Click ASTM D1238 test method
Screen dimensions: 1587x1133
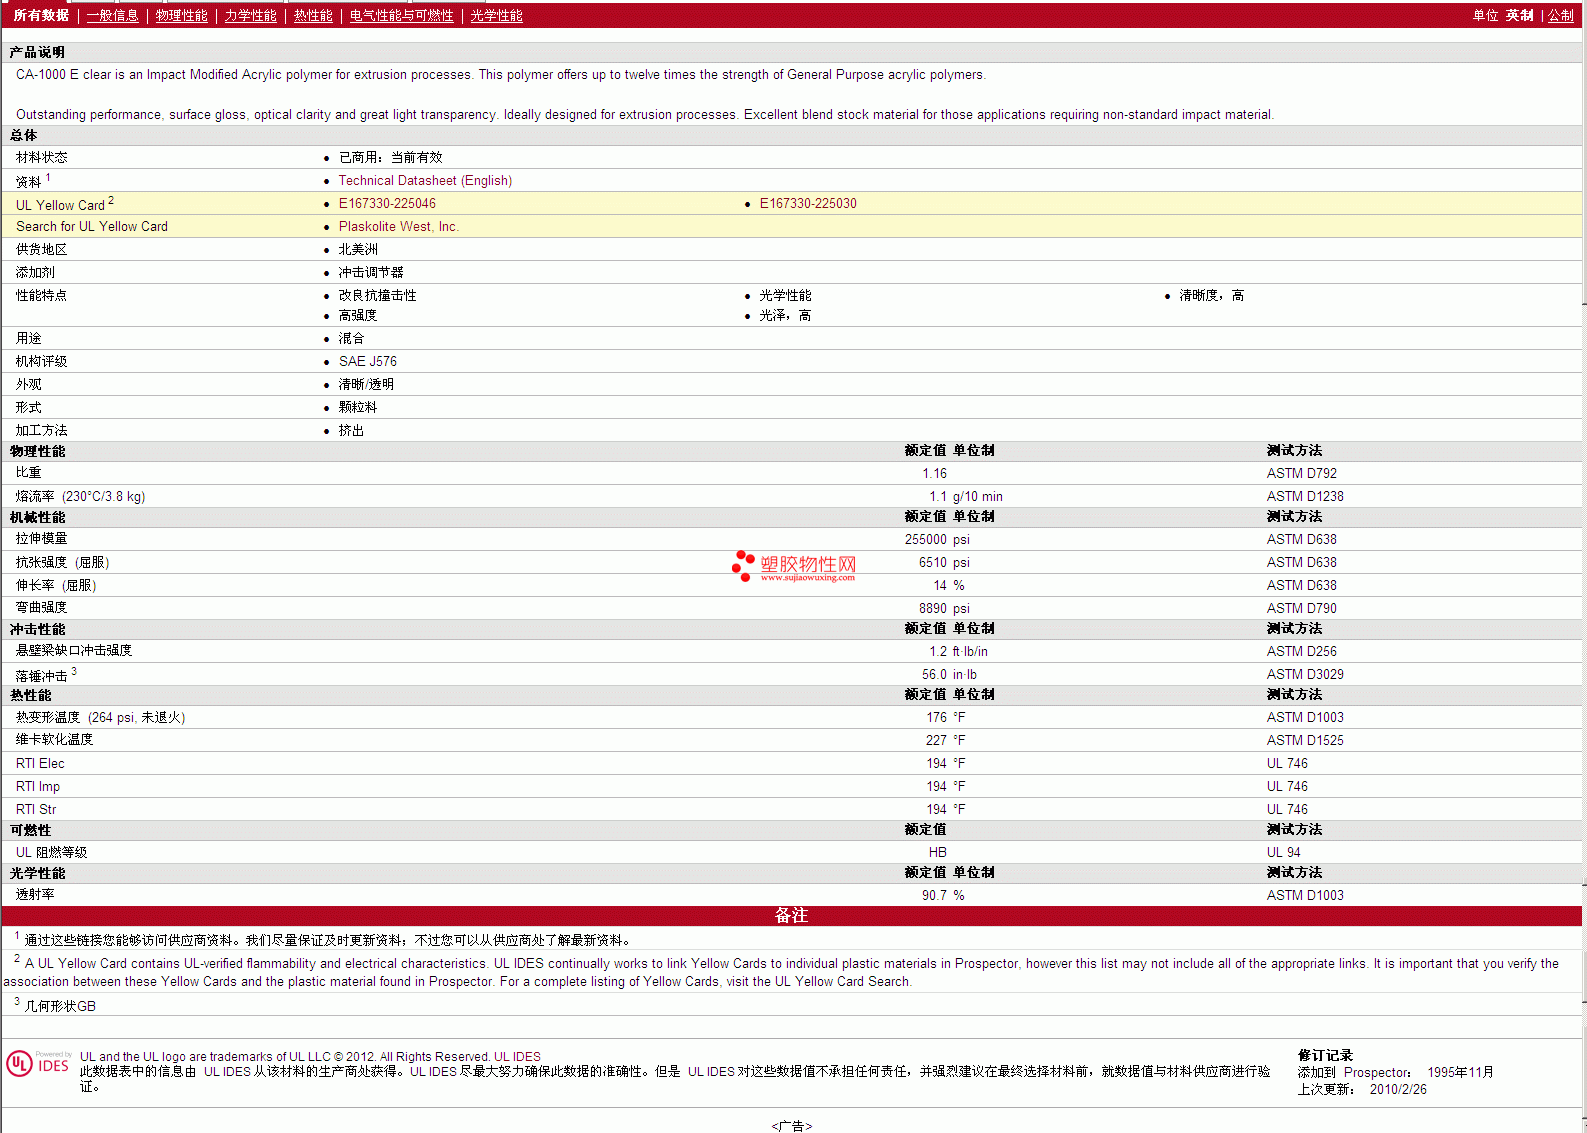point(1305,496)
